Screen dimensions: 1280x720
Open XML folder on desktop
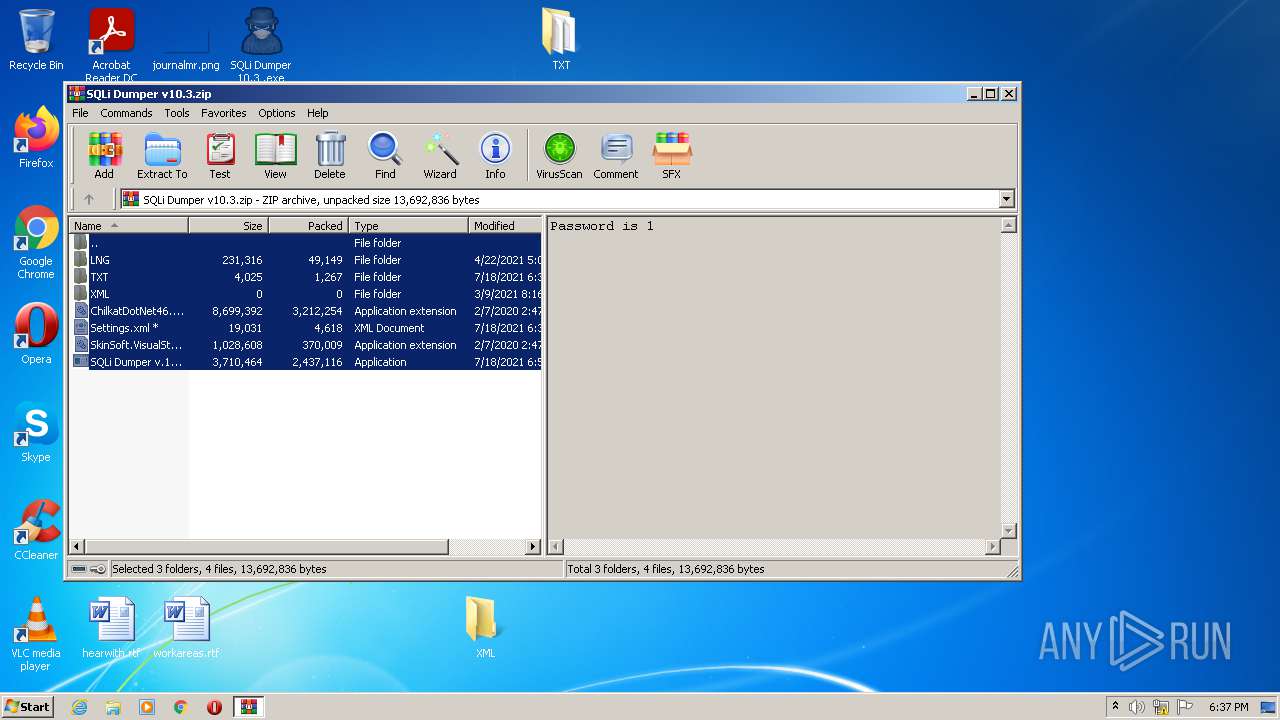485,628
